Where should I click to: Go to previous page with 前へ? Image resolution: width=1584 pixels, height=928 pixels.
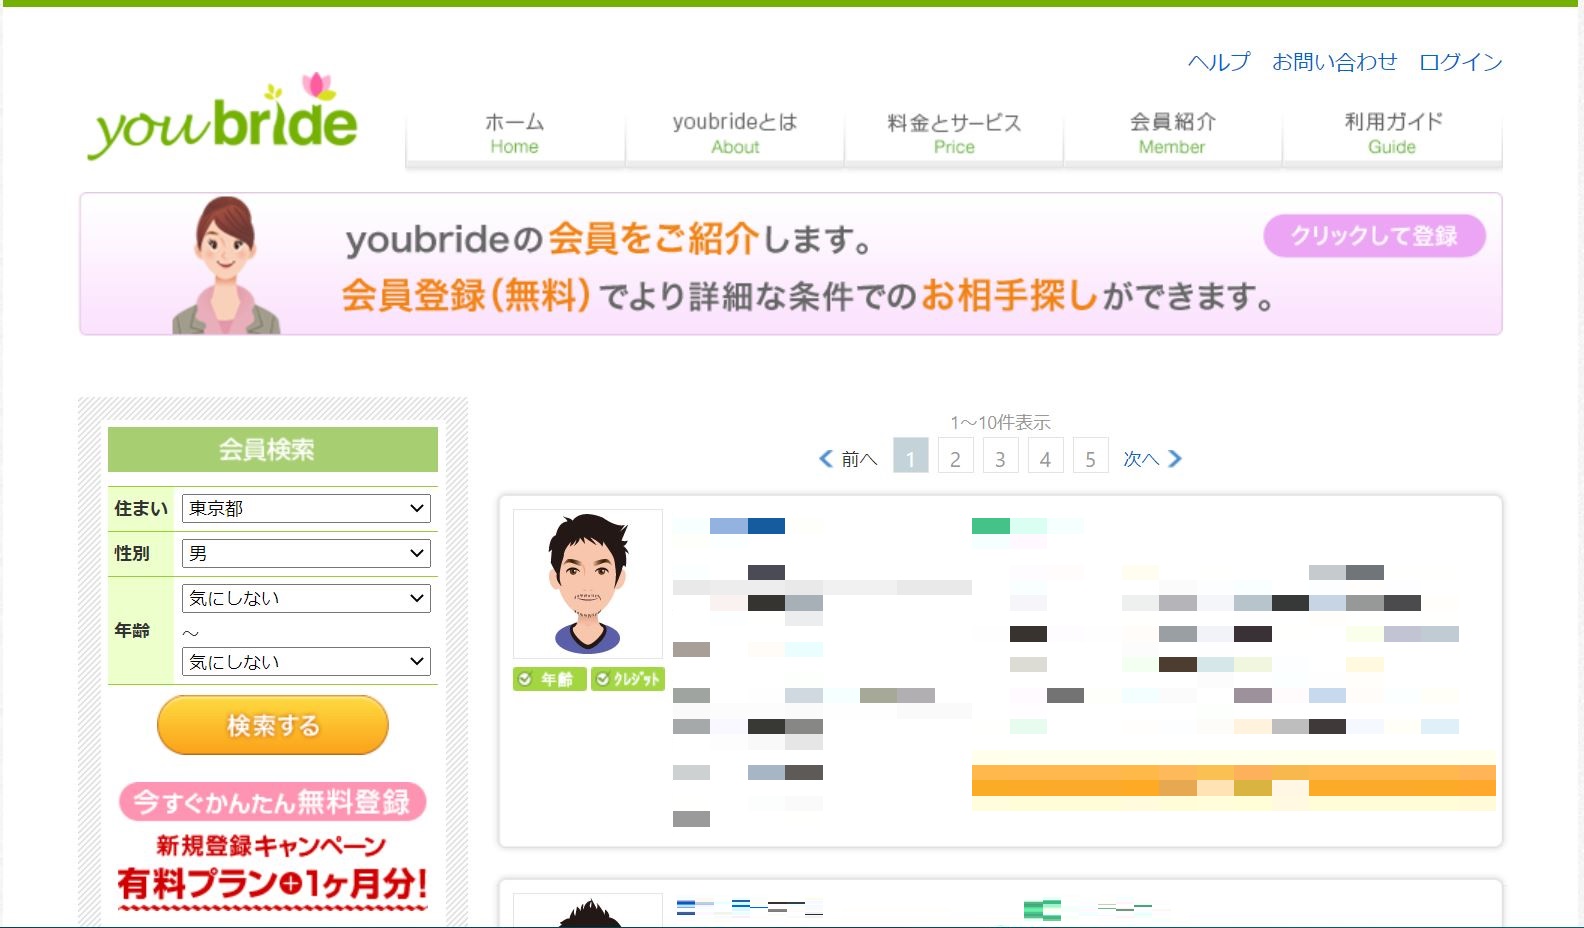tap(858, 459)
